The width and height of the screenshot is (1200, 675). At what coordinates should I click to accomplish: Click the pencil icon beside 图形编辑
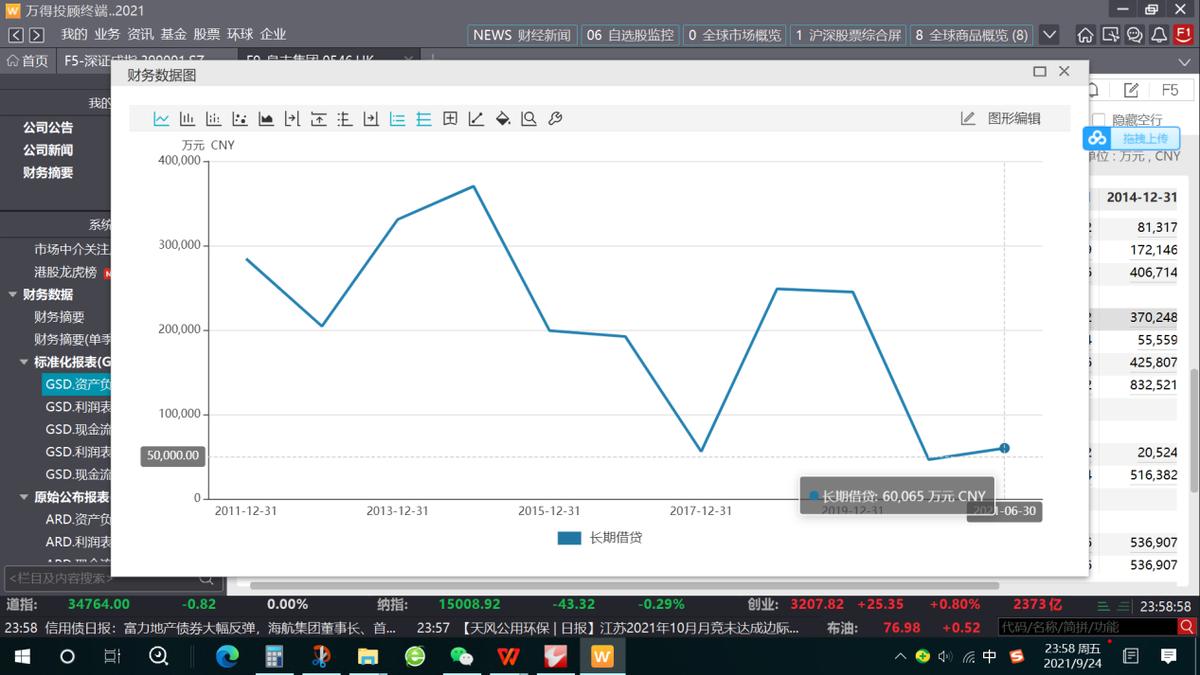(x=968, y=118)
